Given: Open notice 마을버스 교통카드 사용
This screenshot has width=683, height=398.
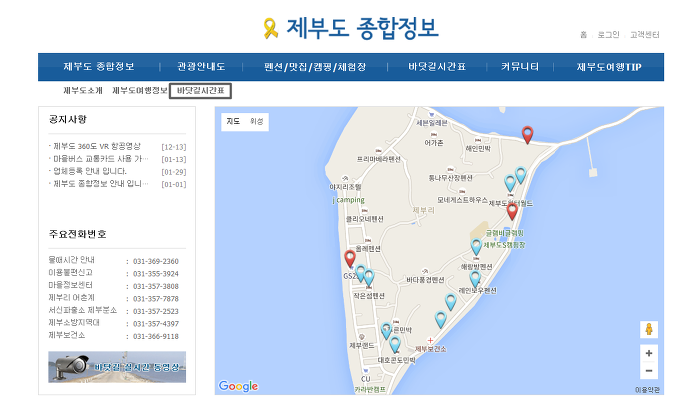Looking at the screenshot, I should click(101, 159).
